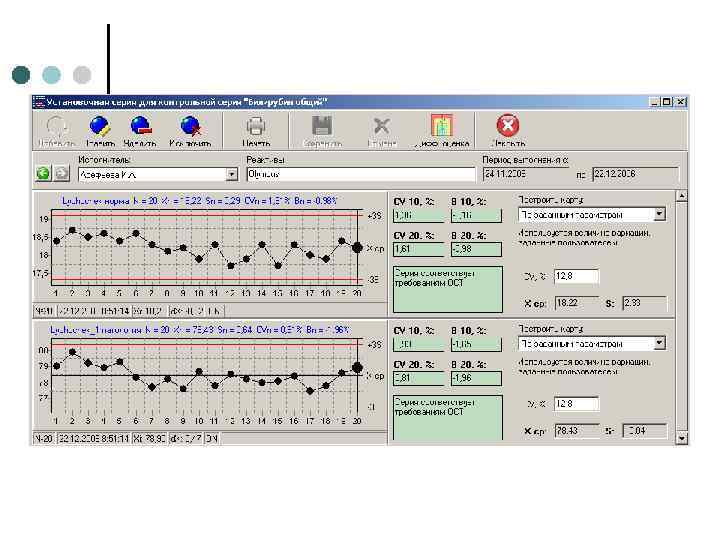720x540 pixels.
Task: Click the scrollbar down arrow
Action: coord(682,438)
